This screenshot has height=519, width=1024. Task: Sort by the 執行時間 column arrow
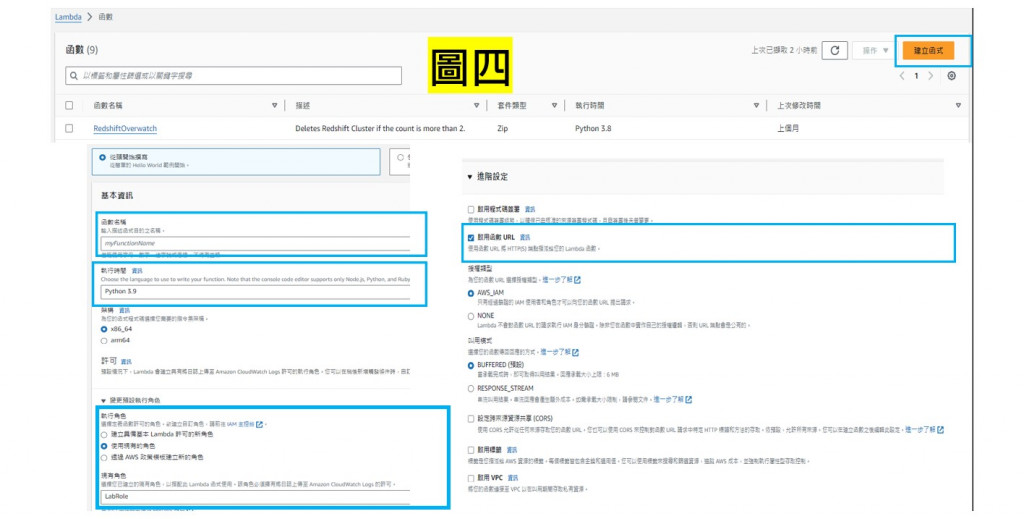[x=756, y=105]
